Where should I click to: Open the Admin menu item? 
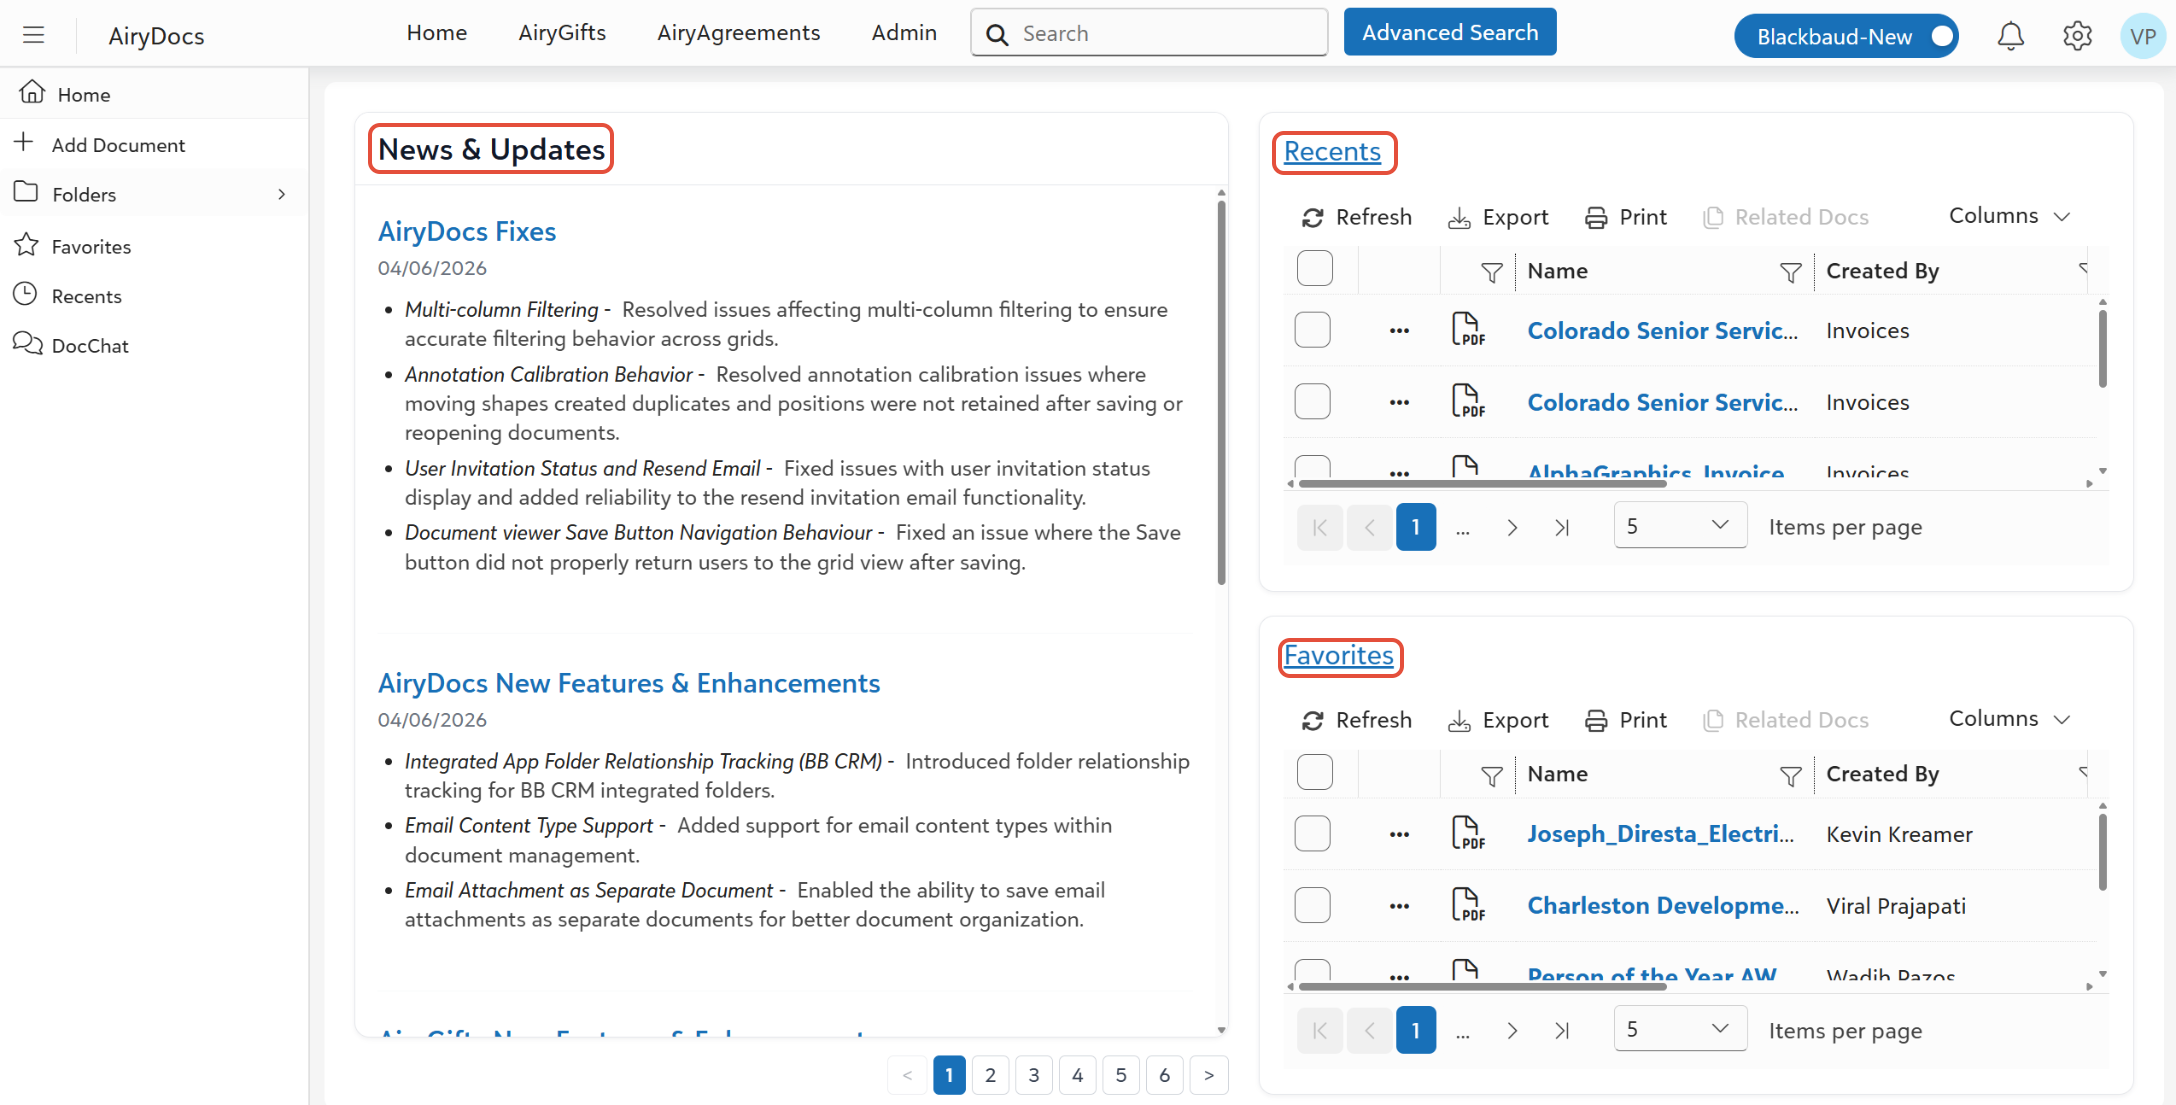coord(904,33)
